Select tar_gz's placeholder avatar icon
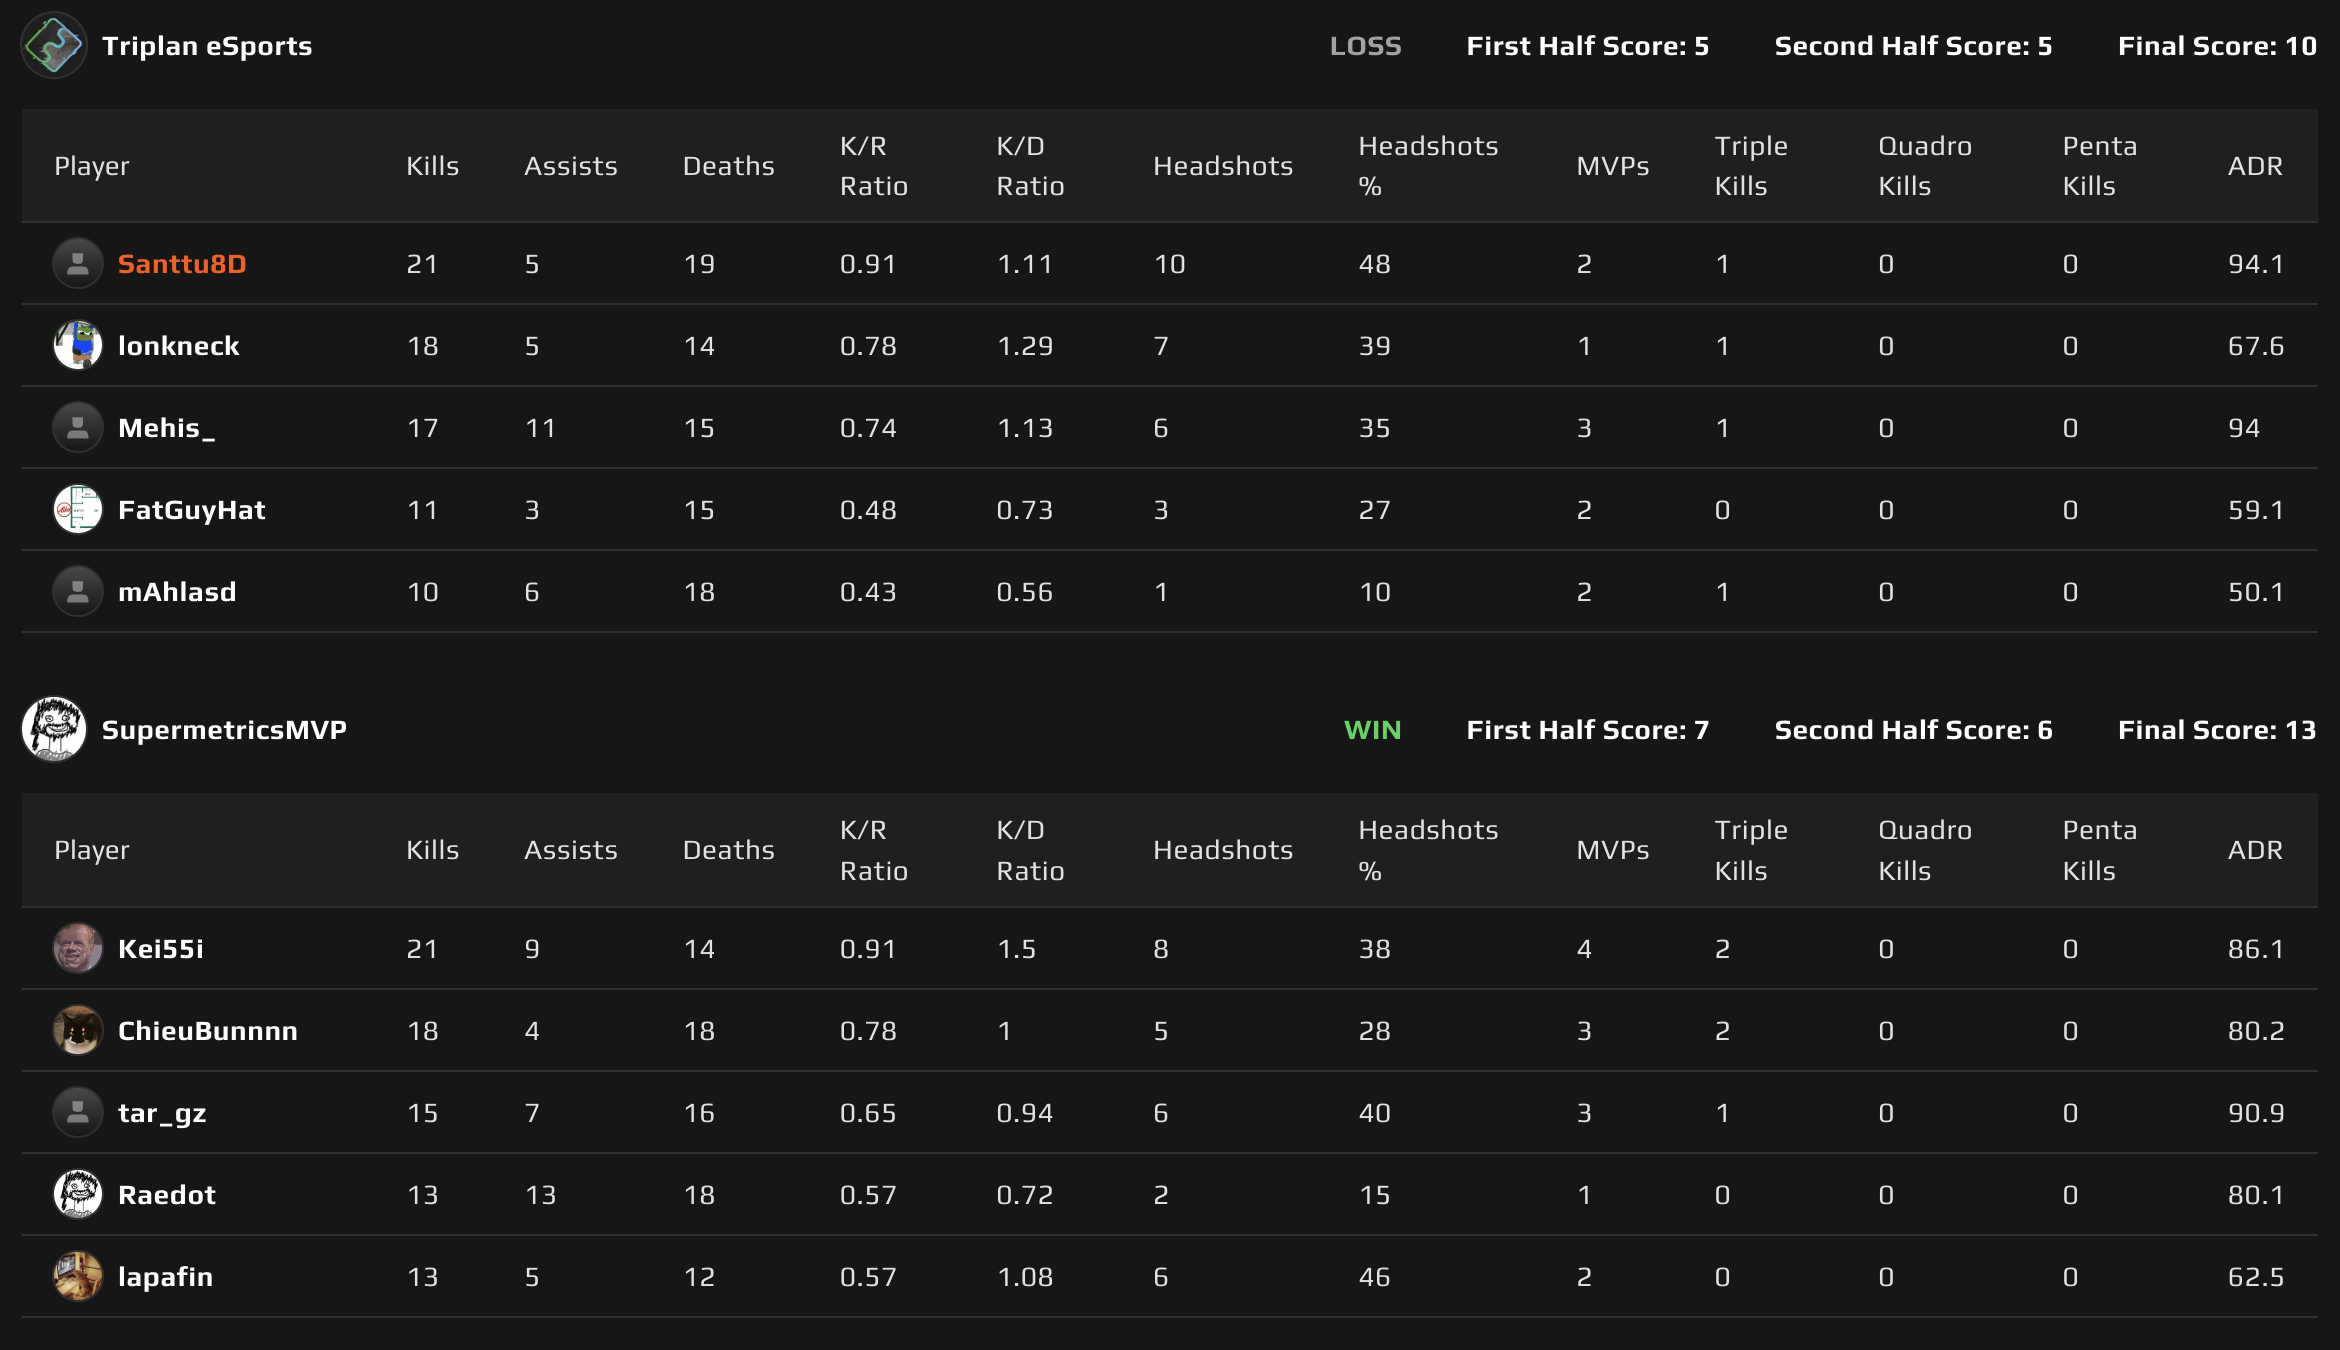The image size is (2340, 1350). (77, 1112)
